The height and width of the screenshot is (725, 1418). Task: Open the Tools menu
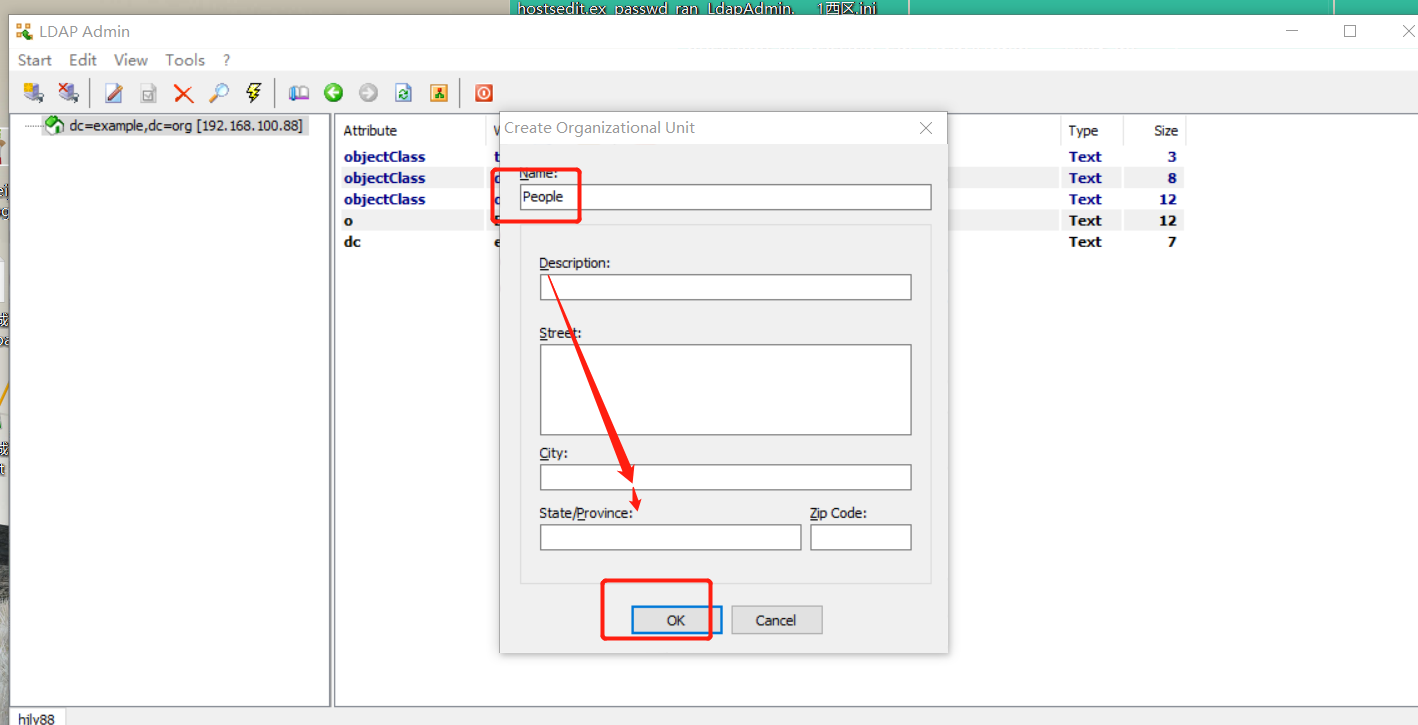pos(185,60)
